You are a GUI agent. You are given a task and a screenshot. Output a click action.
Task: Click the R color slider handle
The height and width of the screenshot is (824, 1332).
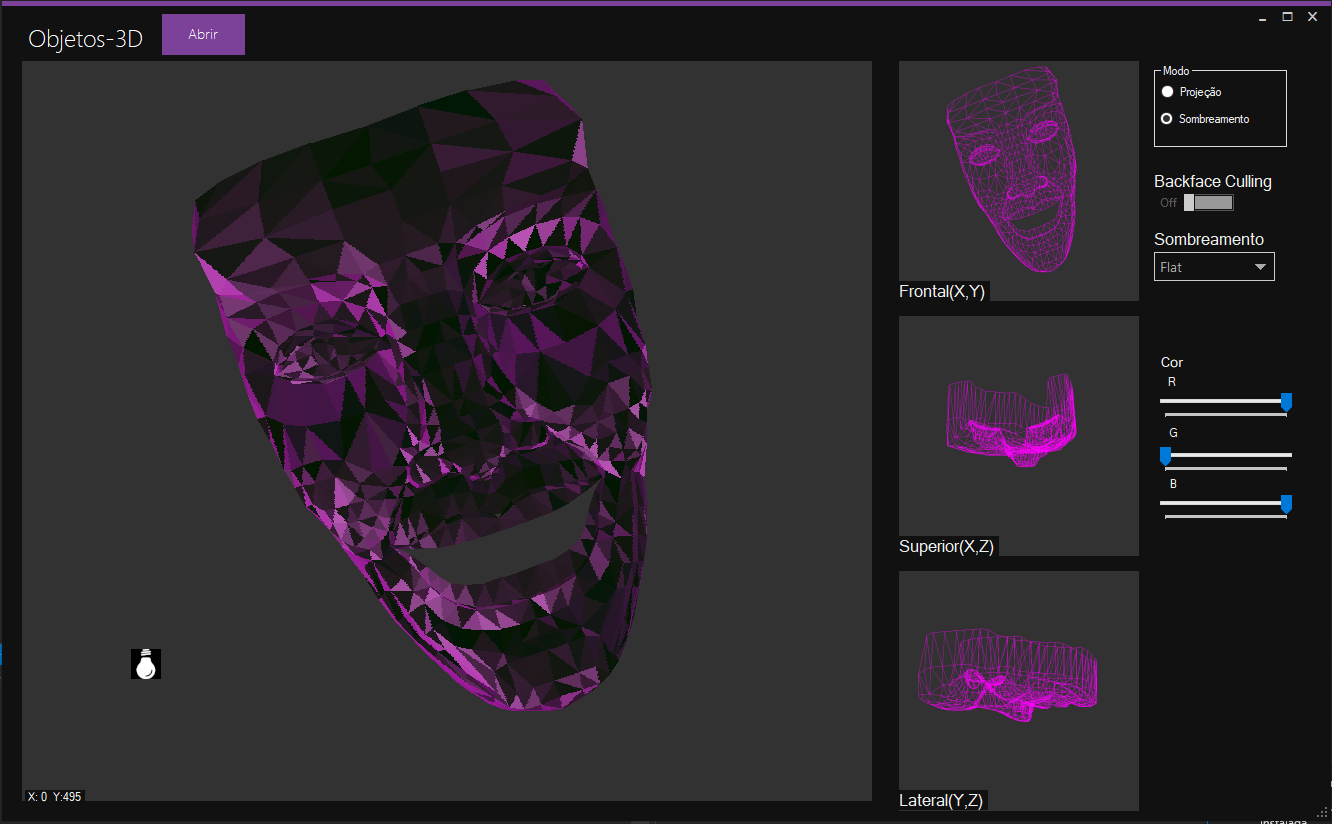[x=1286, y=401]
